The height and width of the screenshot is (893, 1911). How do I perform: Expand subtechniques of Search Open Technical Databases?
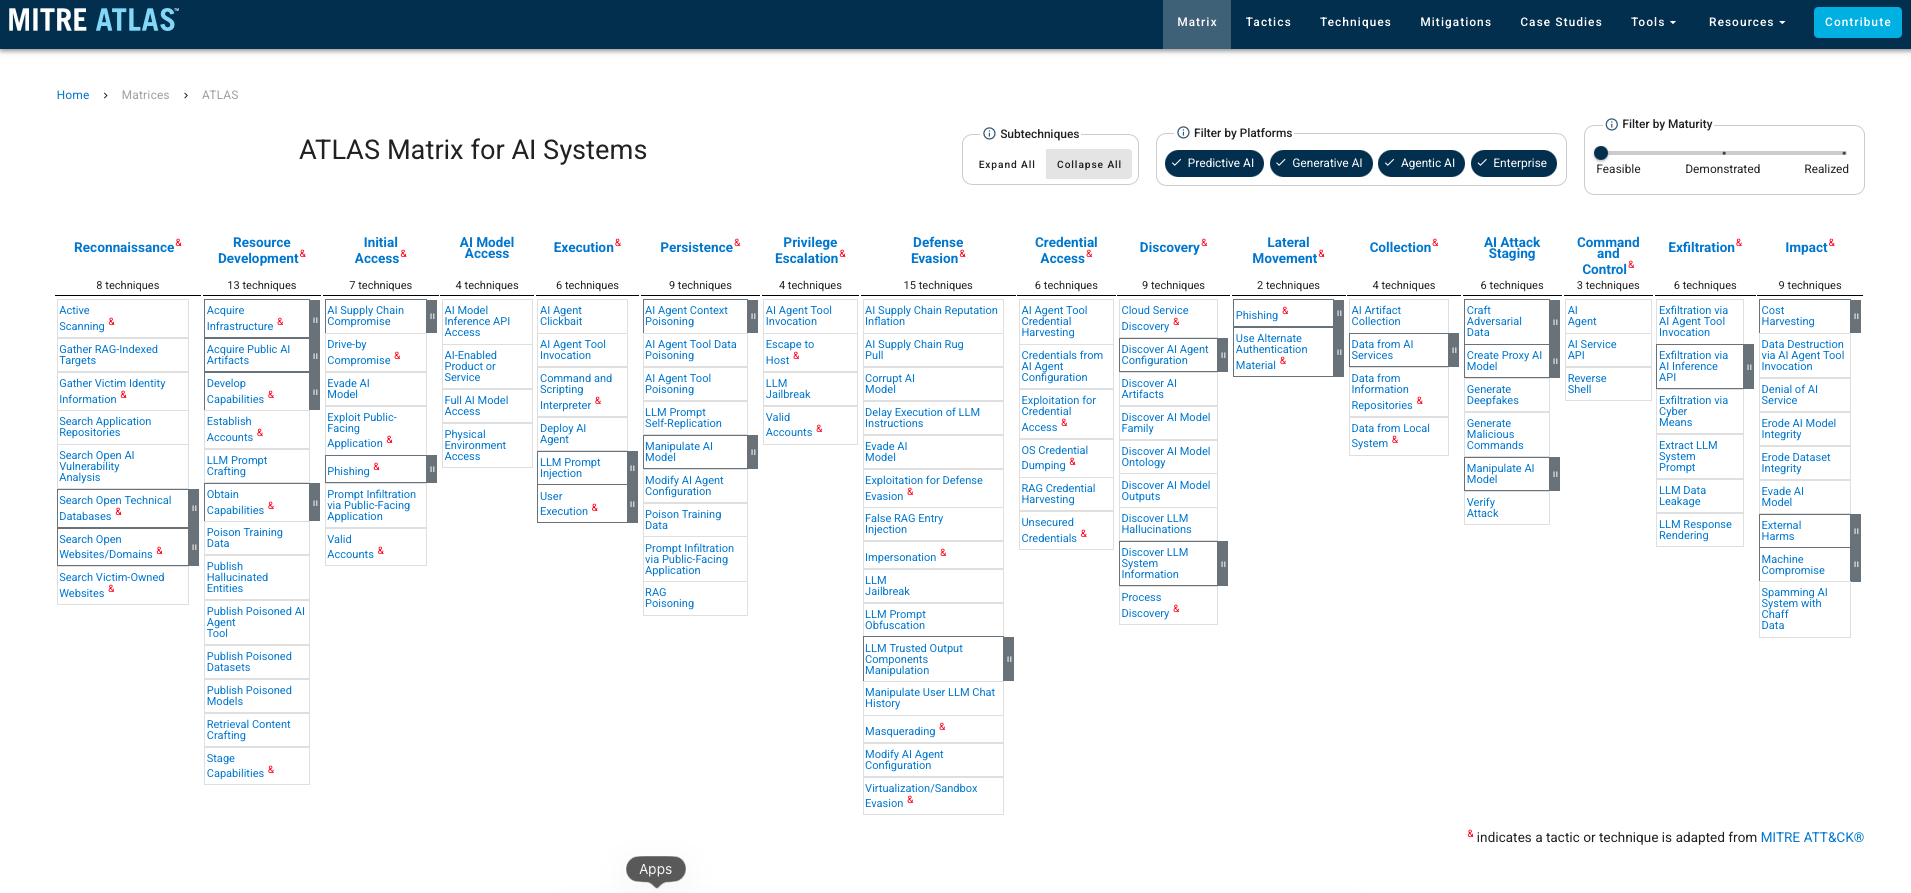tap(194, 508)
